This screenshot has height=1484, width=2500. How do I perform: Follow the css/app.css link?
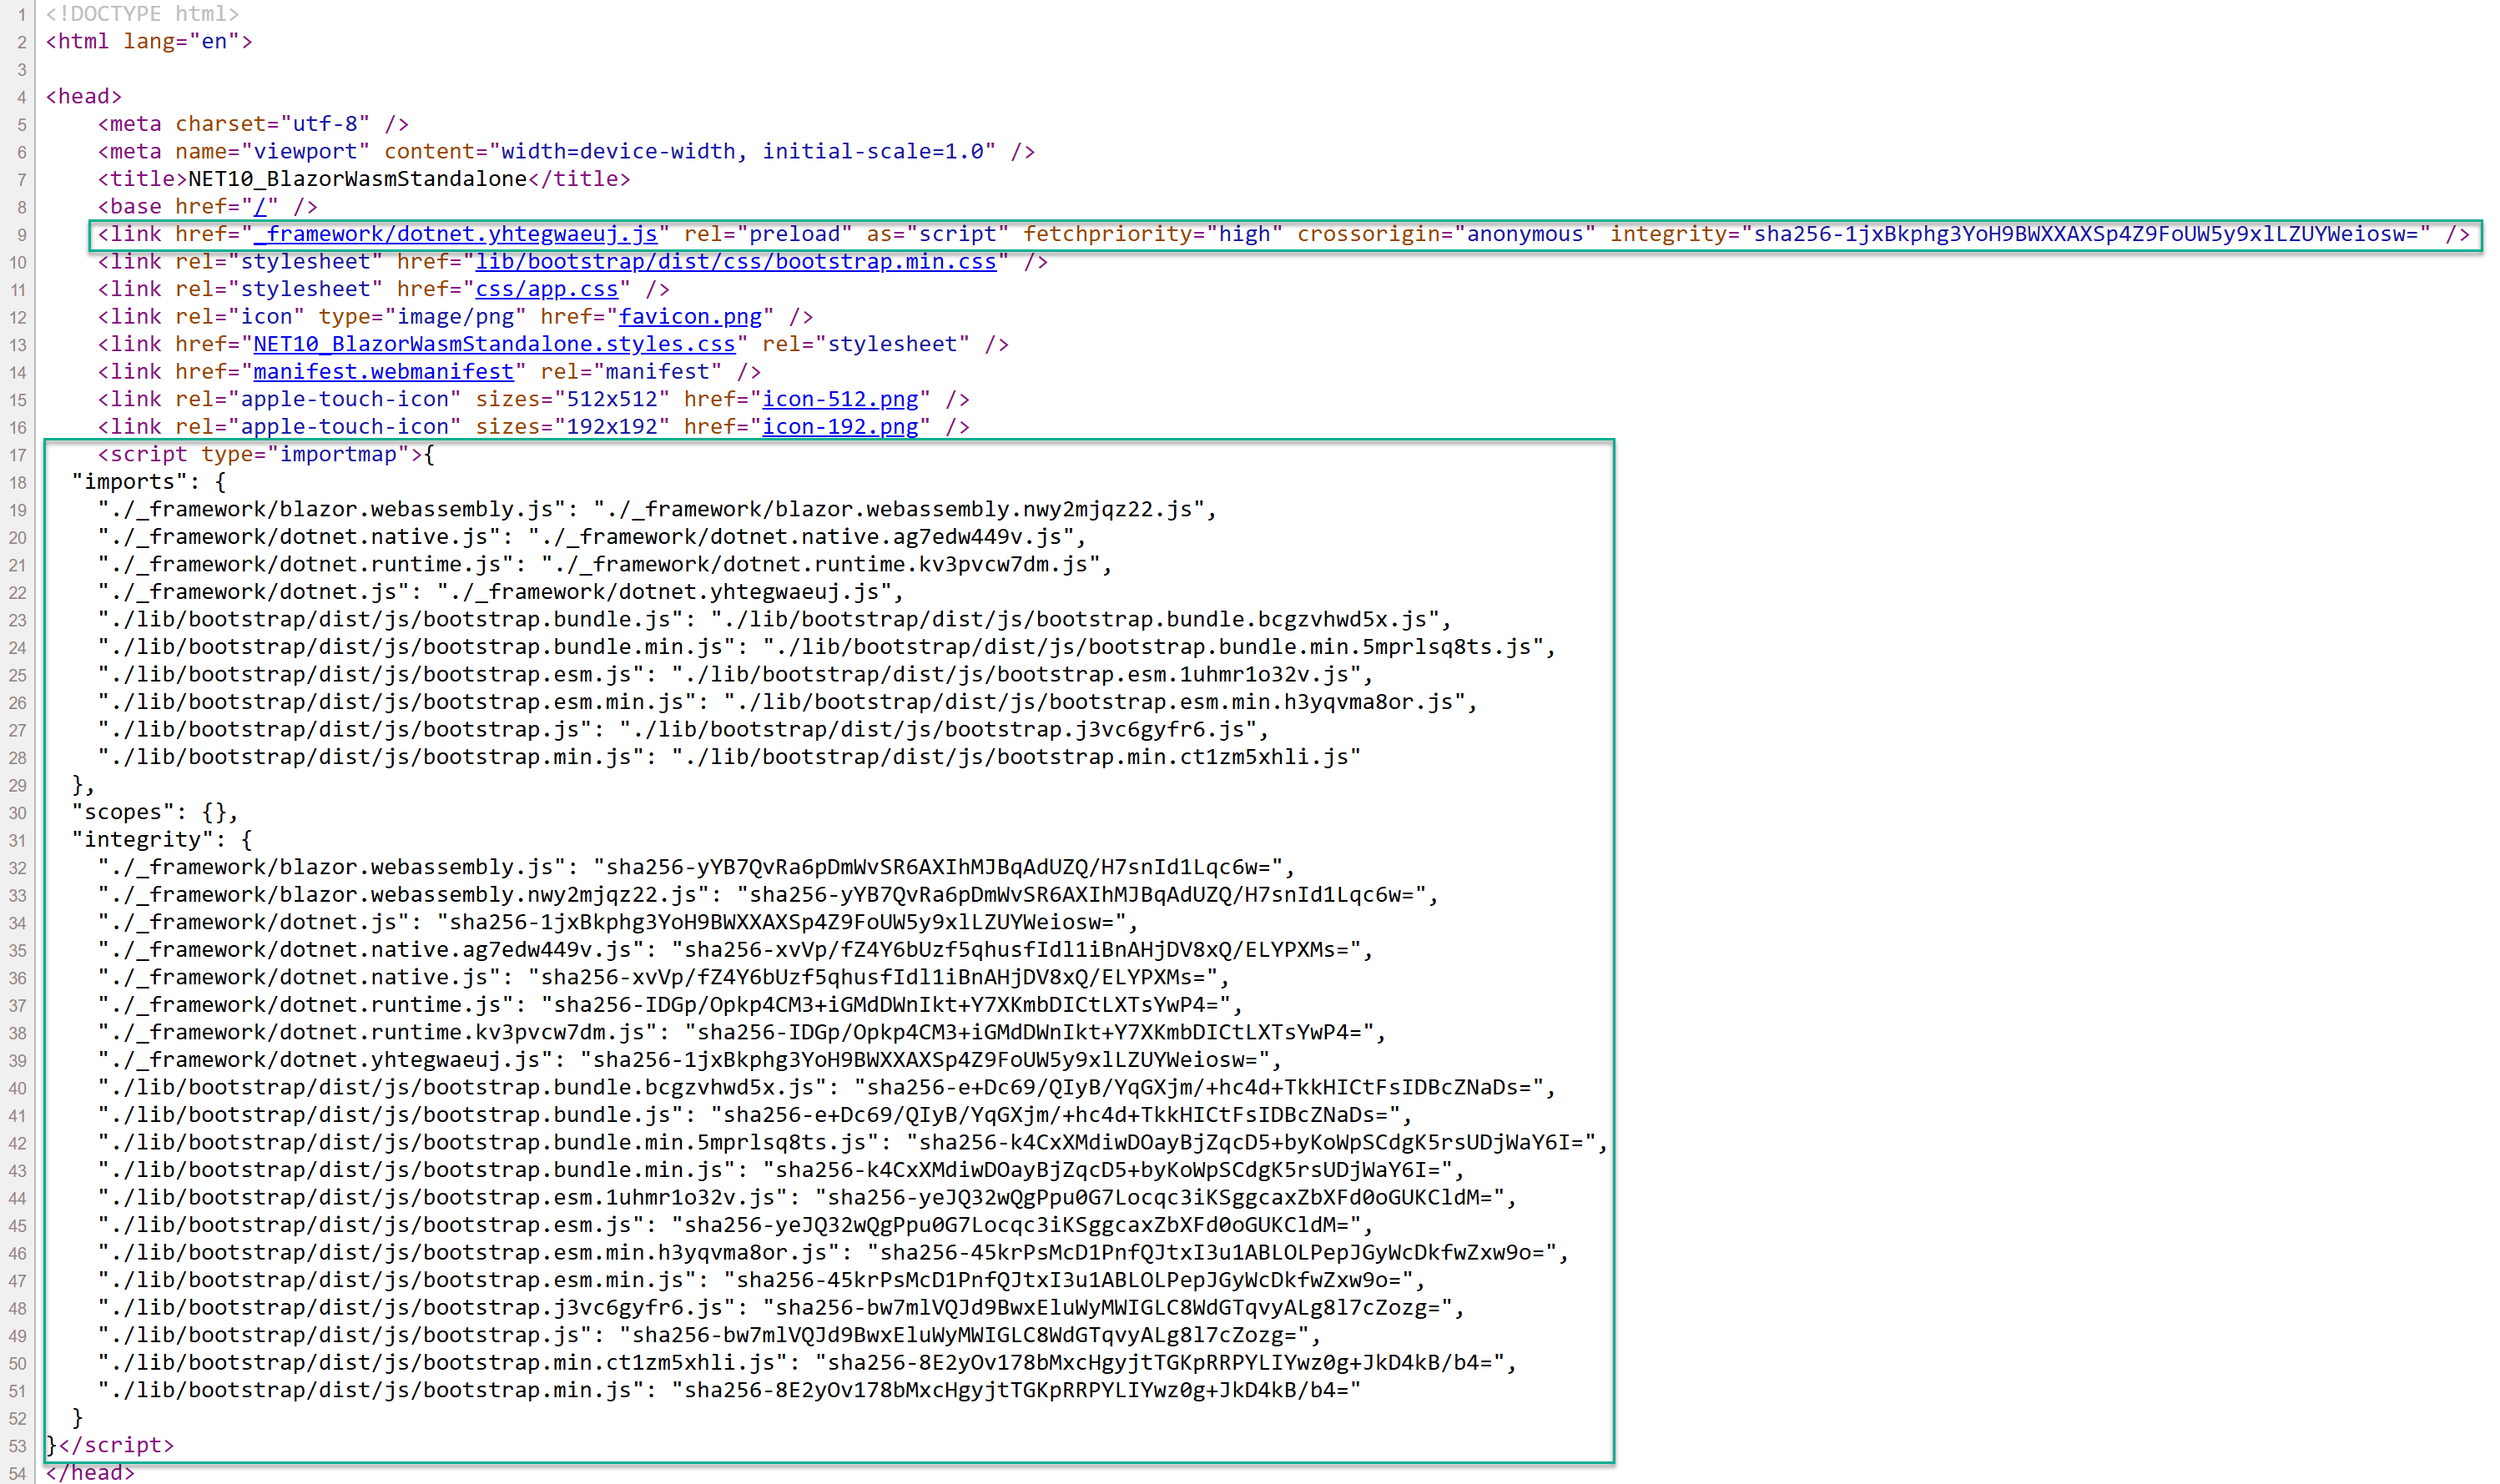point(547,289)
